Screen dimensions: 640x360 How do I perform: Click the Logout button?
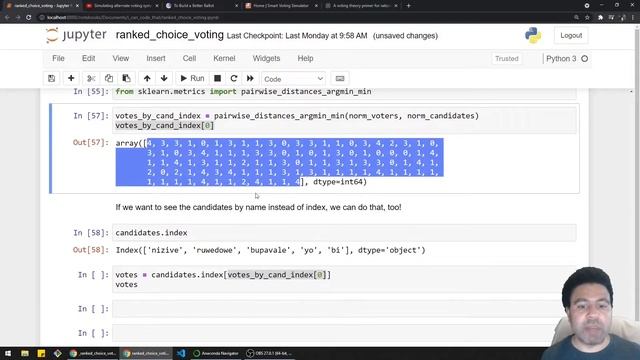(x=571, y=36)
